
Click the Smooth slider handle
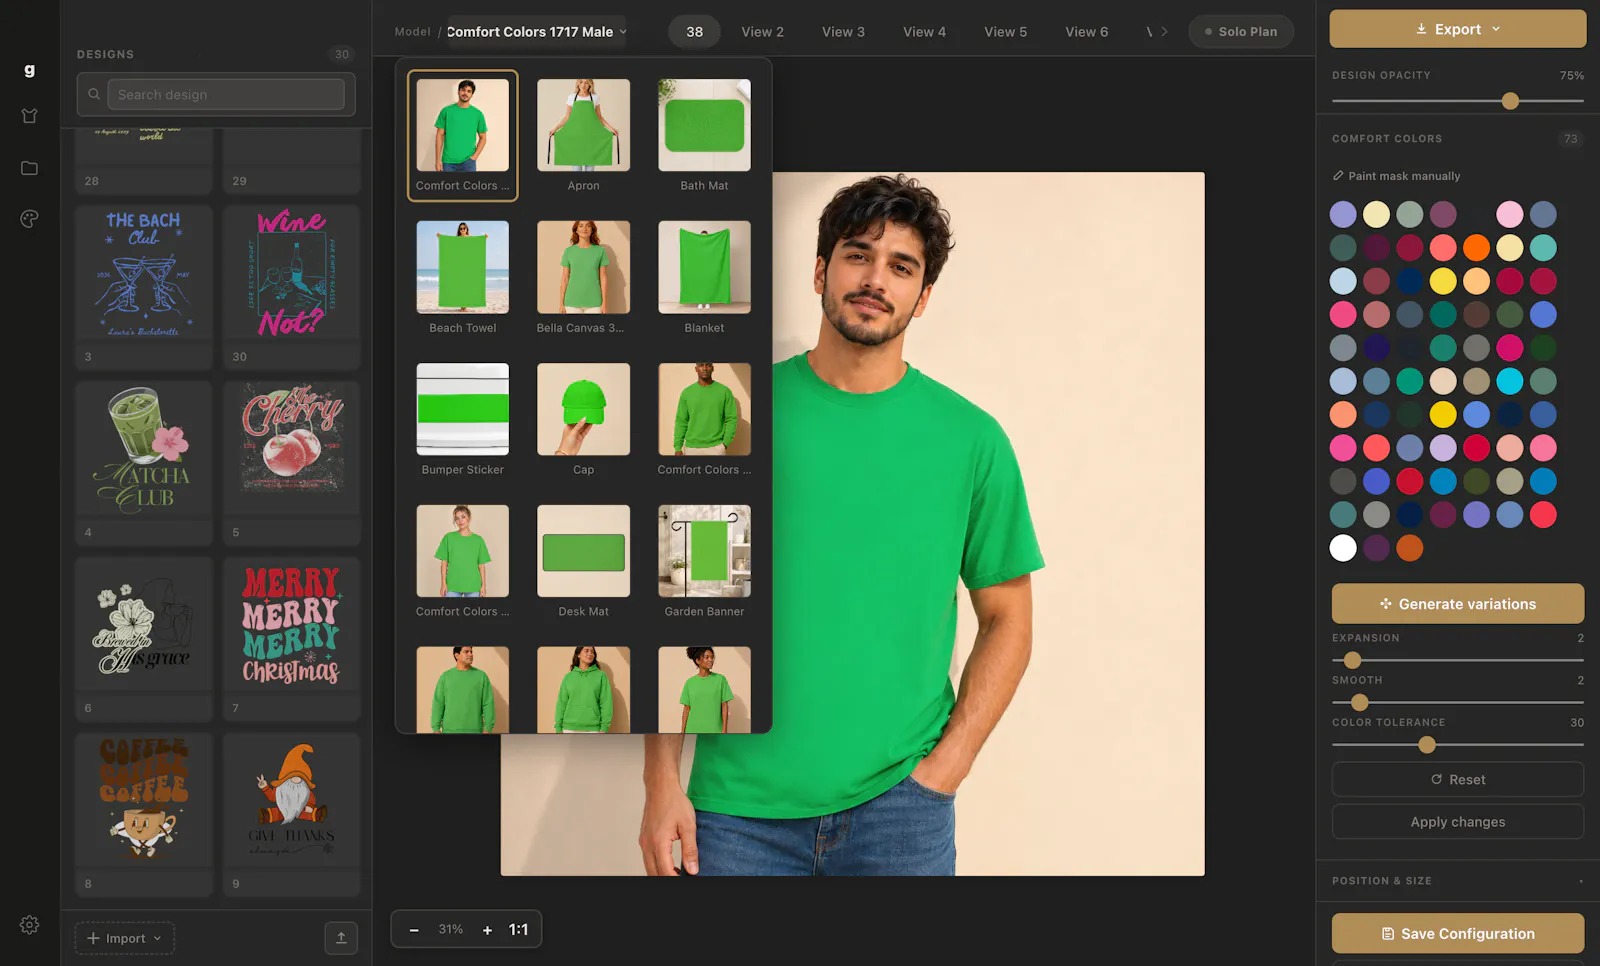point(1359,702)
